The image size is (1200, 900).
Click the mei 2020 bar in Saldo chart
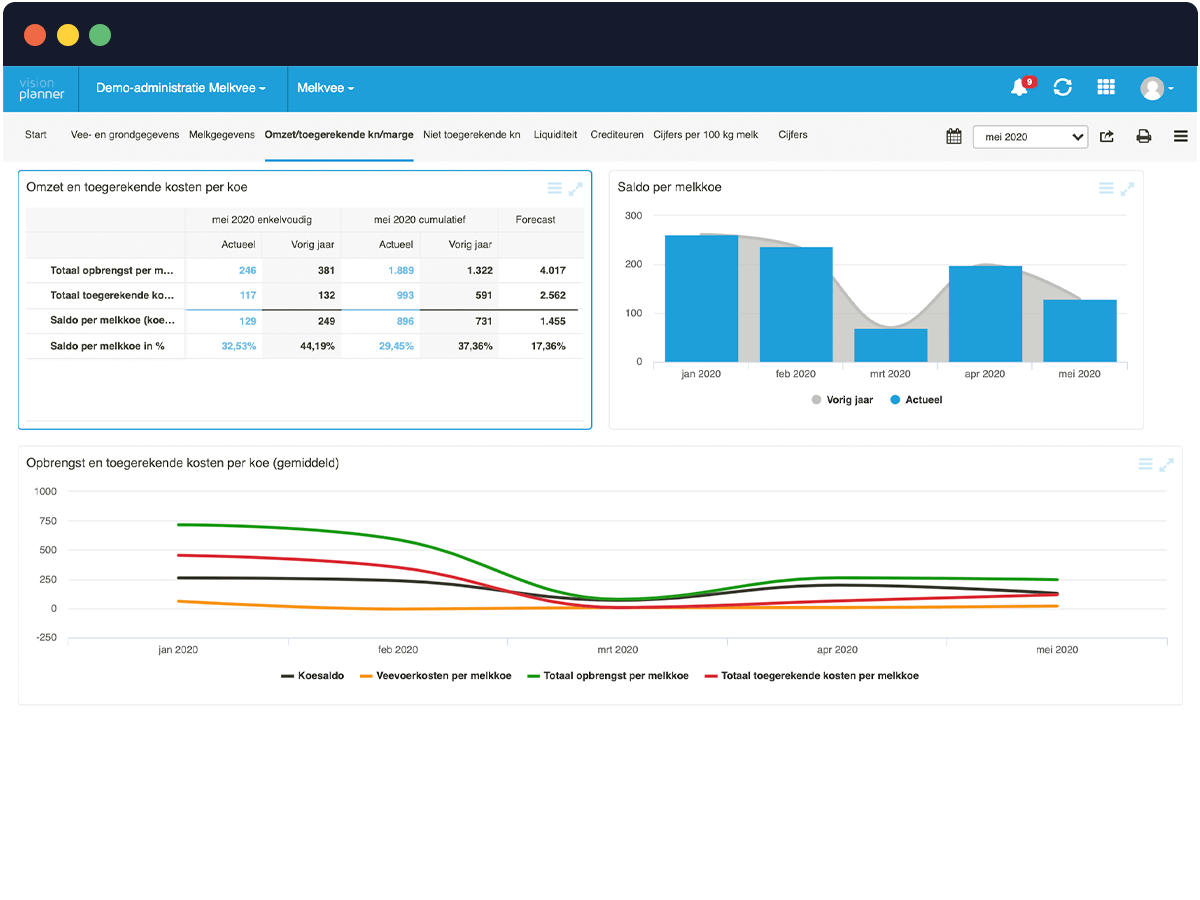(1080, 331)
